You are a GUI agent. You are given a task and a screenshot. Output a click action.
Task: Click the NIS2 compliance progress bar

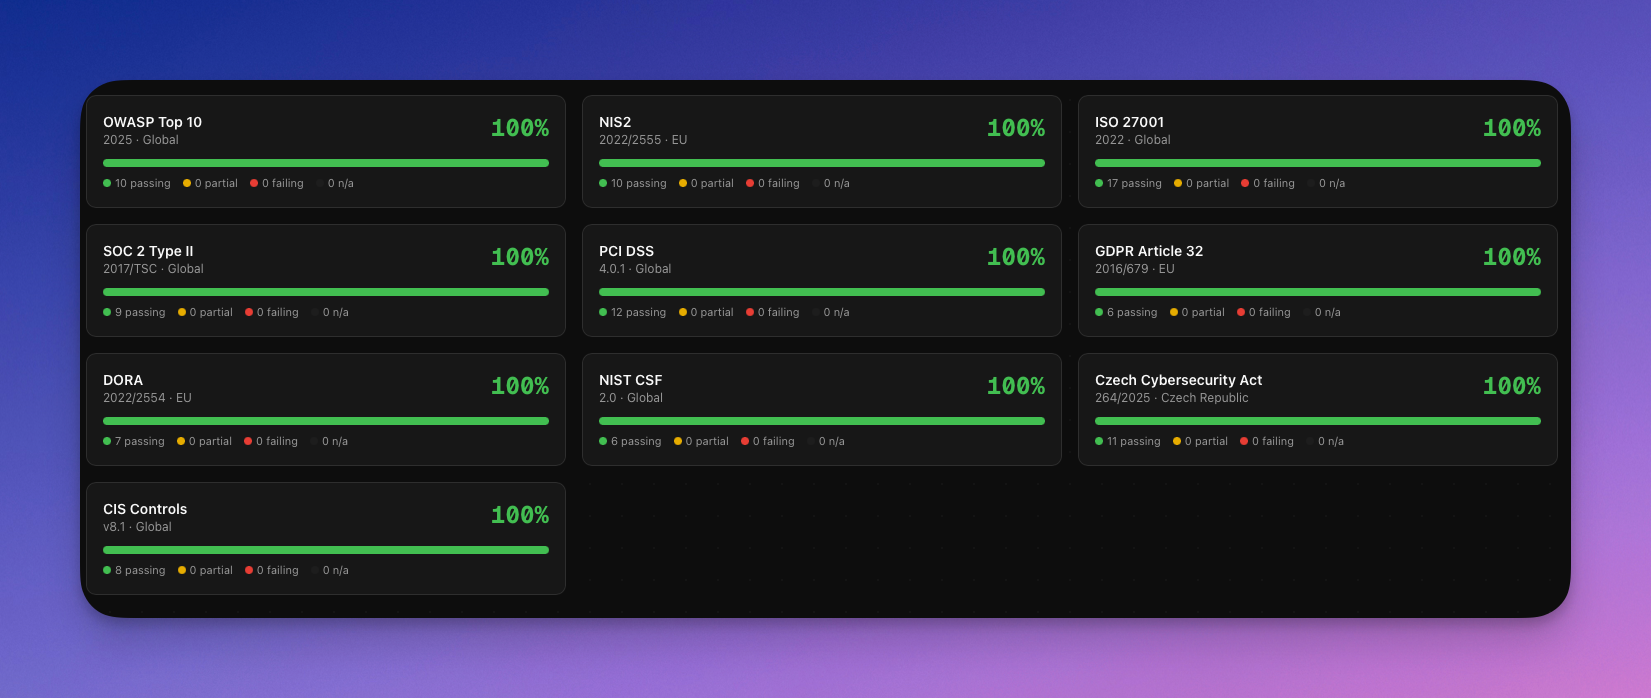pyautogui.click(x=822, y=163)
